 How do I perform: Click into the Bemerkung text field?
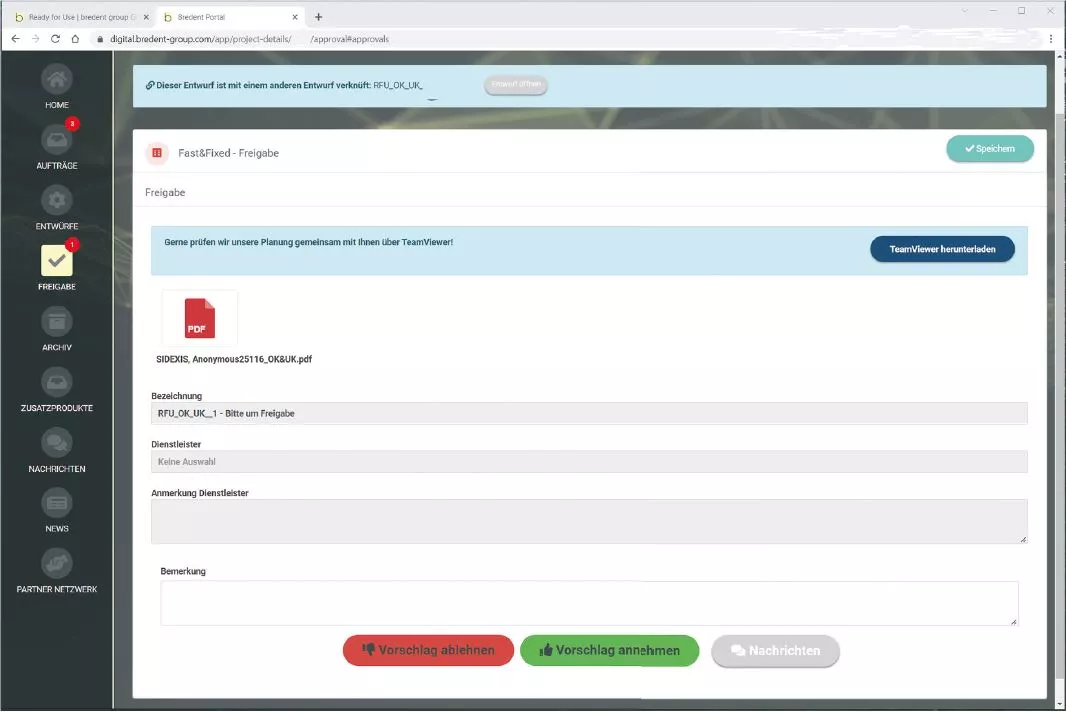tap(589, 603)
